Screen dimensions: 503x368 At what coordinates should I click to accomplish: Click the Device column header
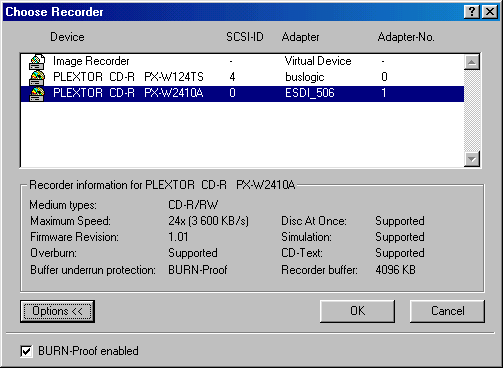click(x=67, y=37)
